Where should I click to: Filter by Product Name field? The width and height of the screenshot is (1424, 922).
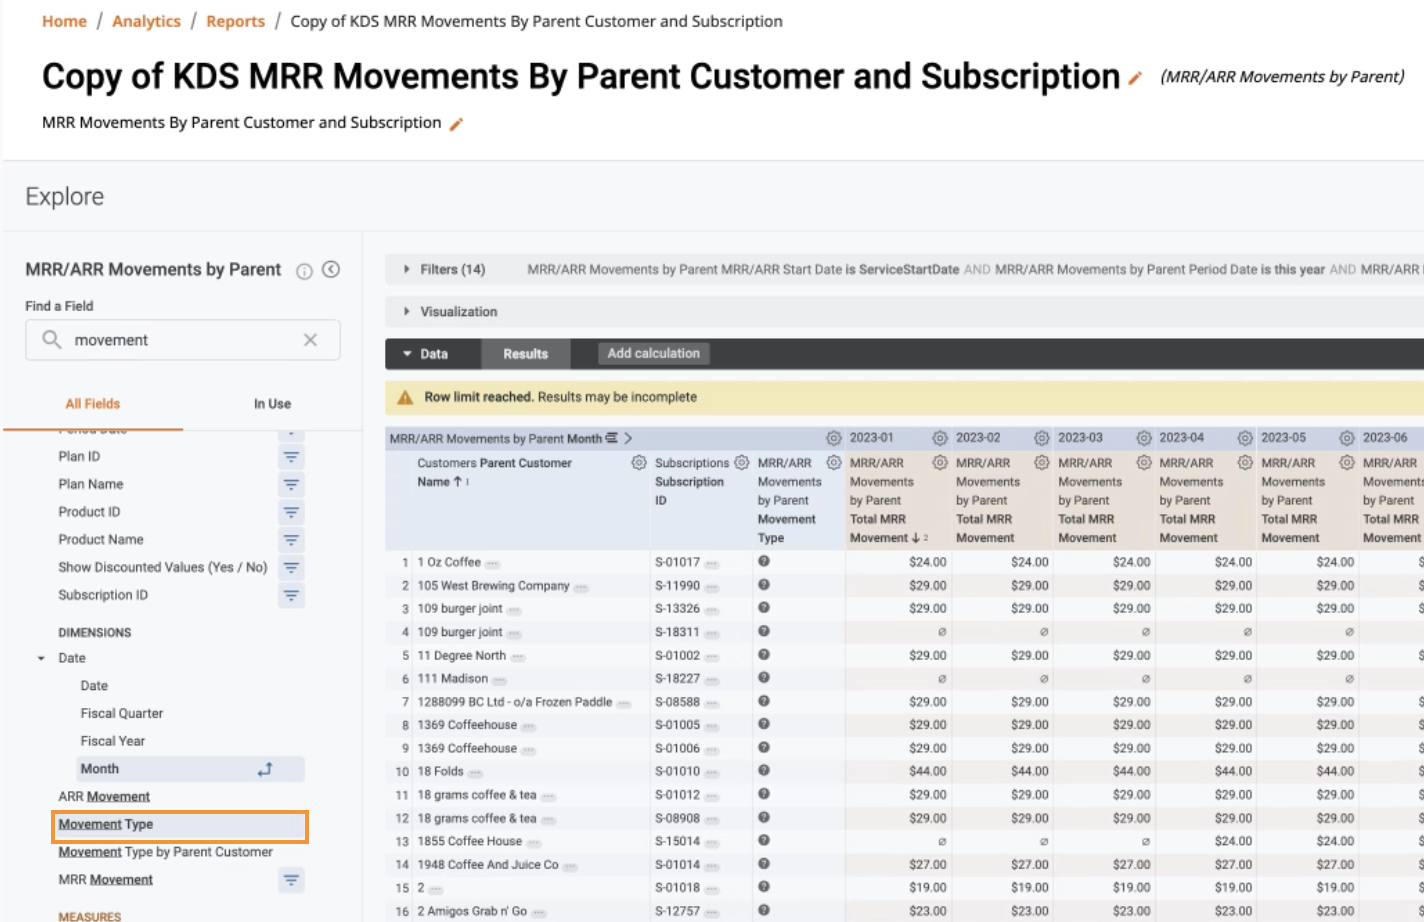[291, 540]
